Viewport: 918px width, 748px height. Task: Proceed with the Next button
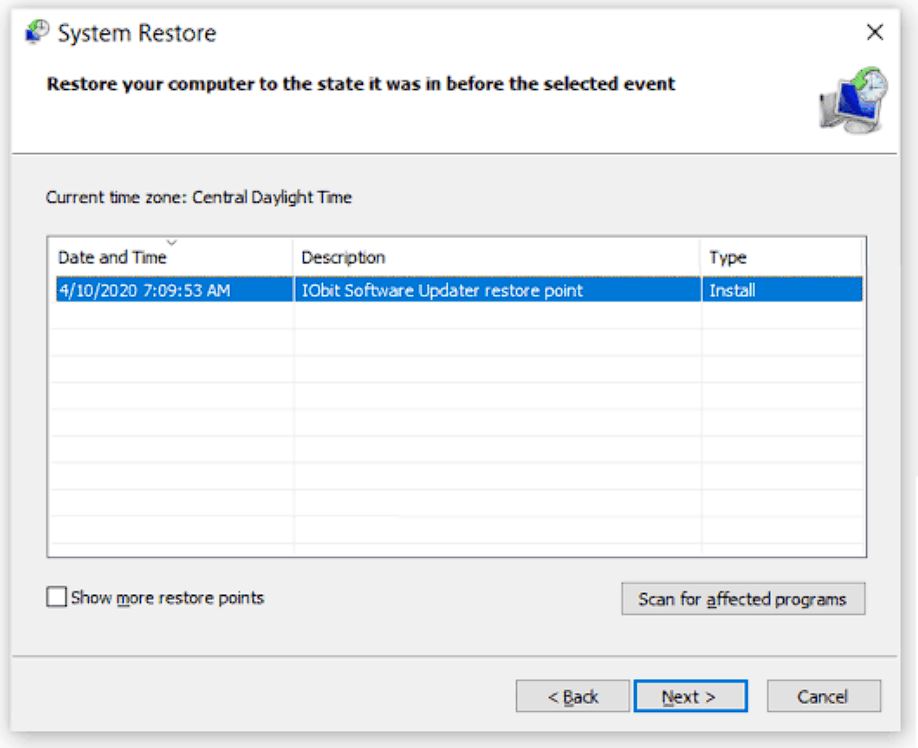click(x=690, y=696)
